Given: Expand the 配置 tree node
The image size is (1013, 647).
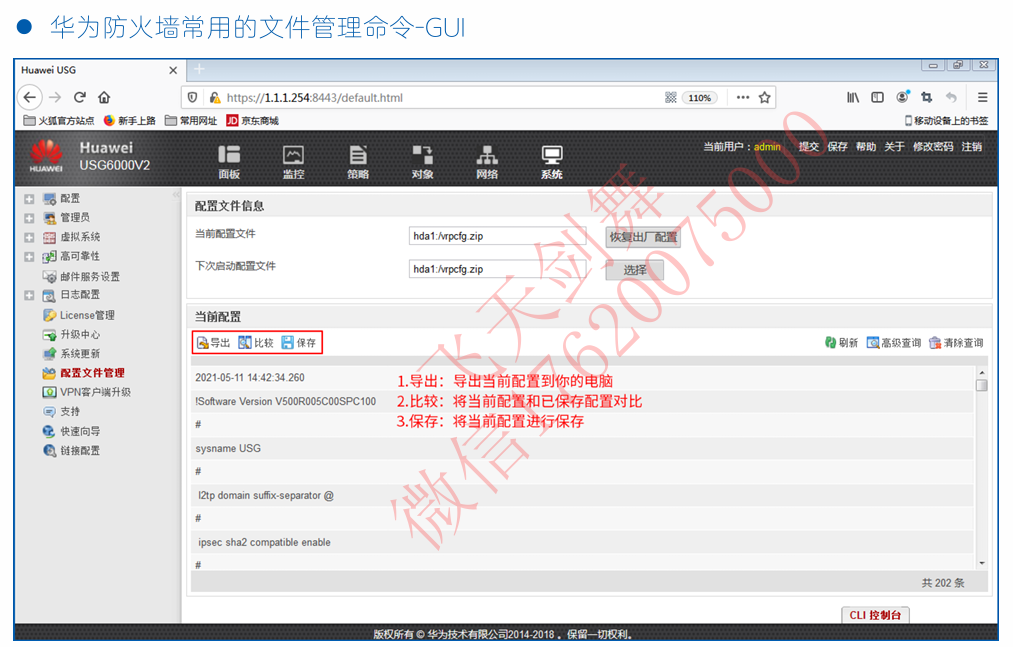Looking at the screenshot, I should point(29,199).
